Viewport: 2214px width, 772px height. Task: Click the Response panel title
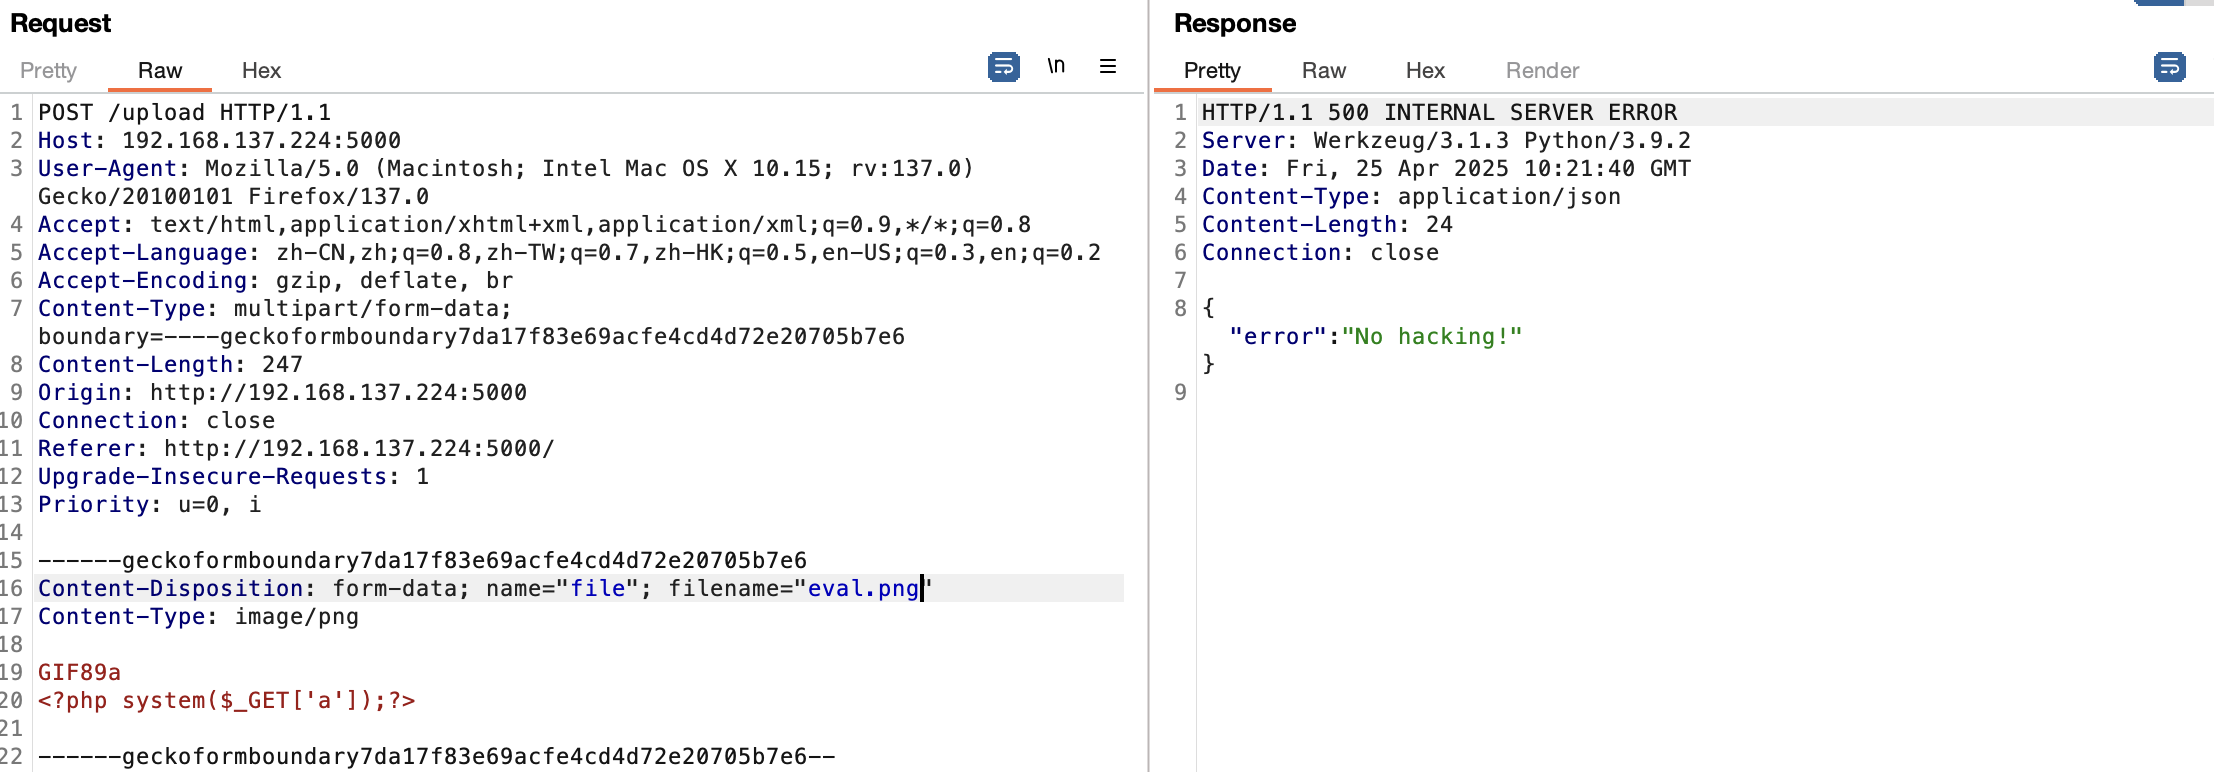(1235, 23)
